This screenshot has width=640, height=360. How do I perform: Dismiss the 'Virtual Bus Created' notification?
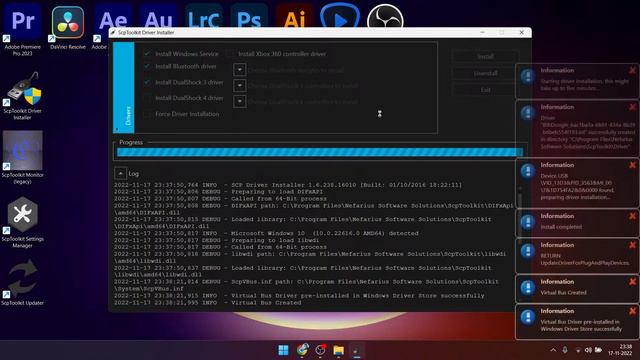click(632, 282)
